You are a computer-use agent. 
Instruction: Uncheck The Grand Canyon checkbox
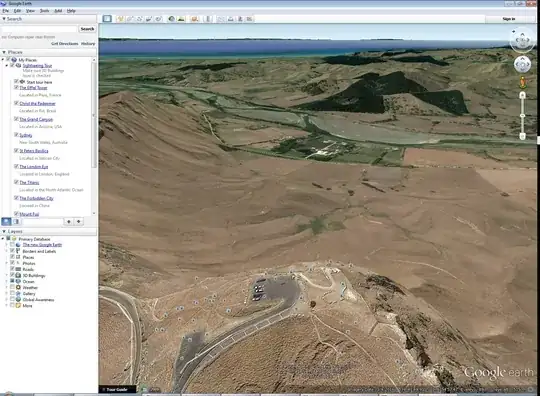pyautogui.click(x=16, y=119)
